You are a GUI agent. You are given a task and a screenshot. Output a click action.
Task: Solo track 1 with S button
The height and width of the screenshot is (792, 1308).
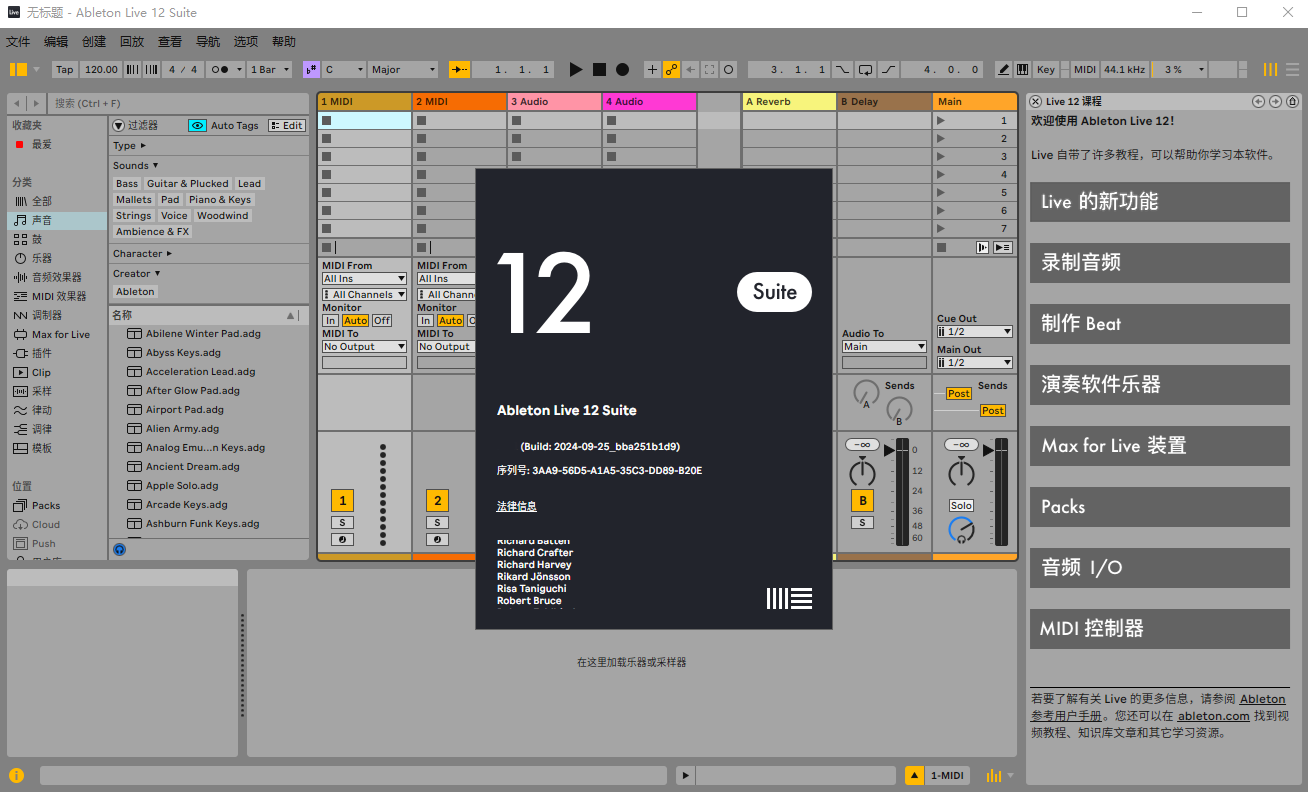tap(342, 523)
